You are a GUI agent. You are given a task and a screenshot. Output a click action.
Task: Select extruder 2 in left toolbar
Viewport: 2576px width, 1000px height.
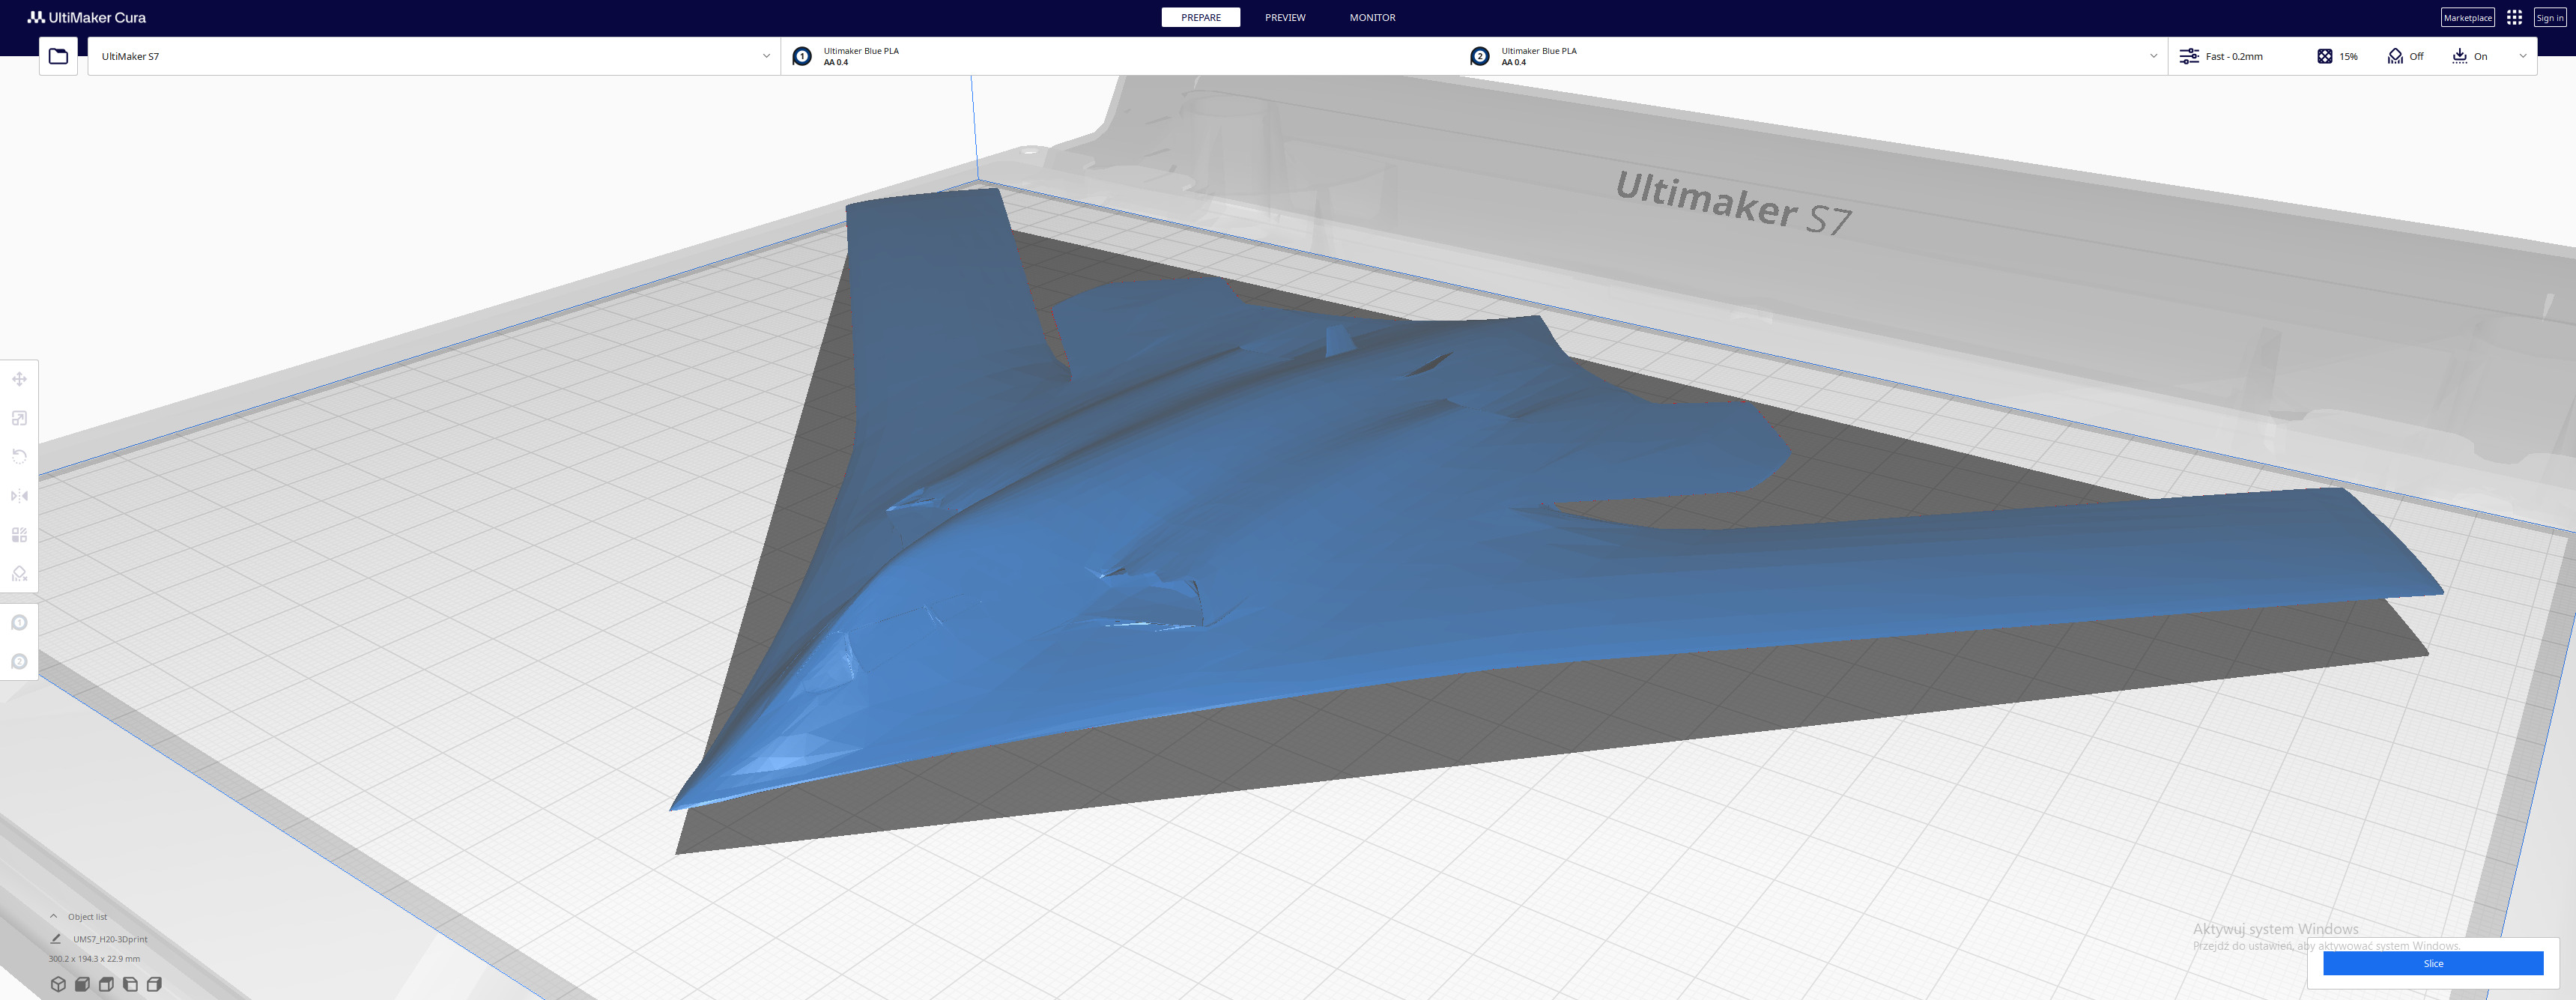tap(19, 662)
